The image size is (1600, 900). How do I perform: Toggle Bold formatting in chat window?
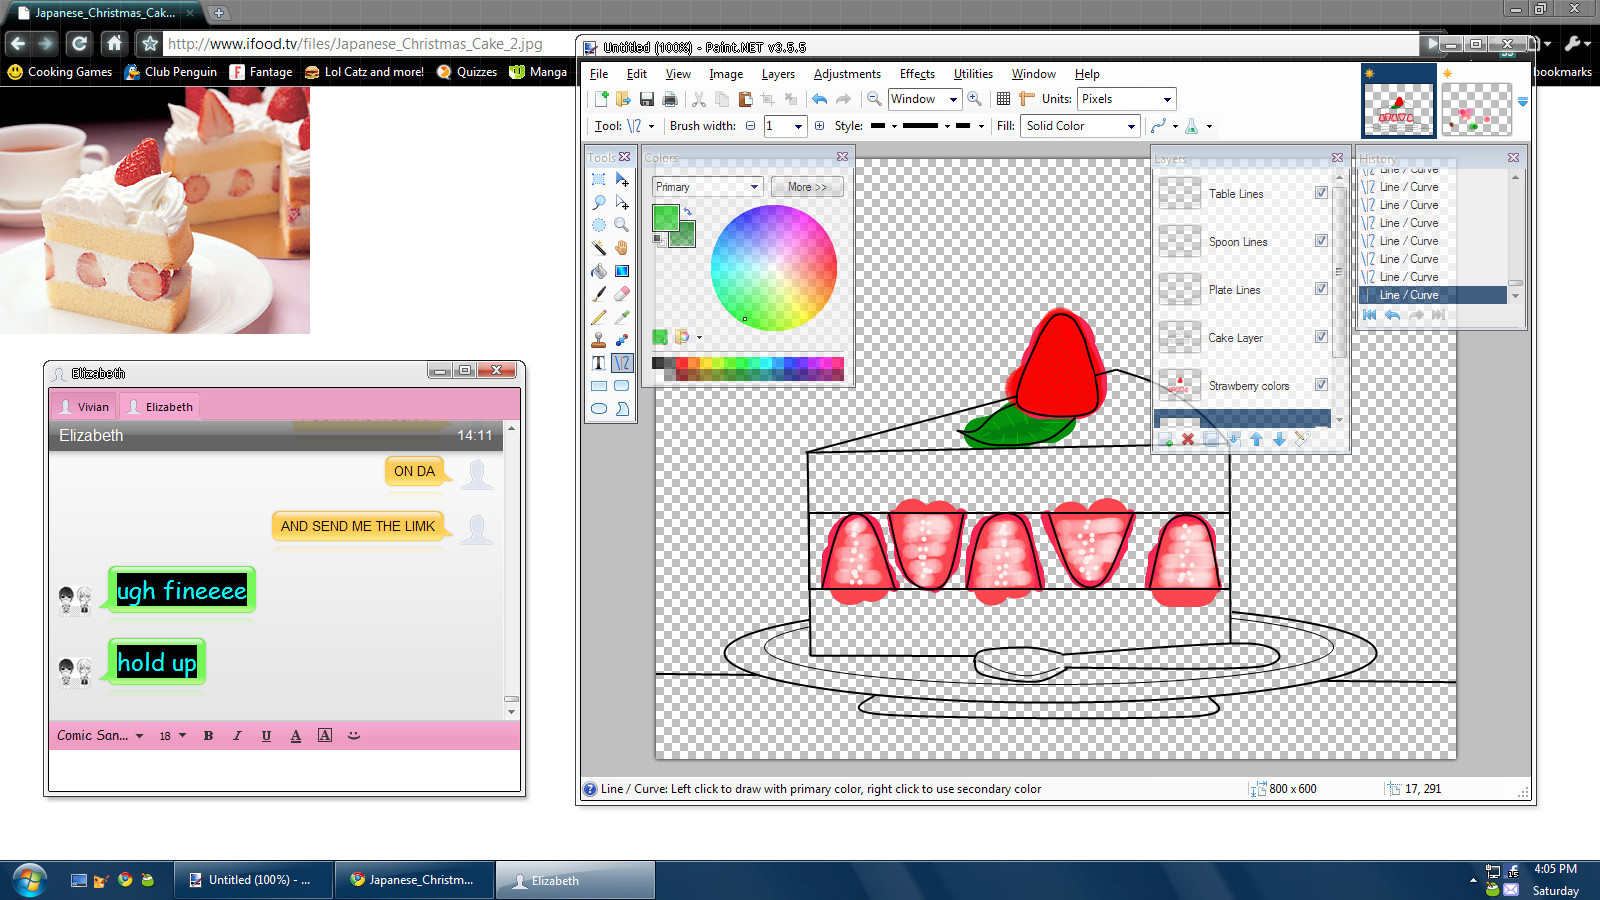pyautogui.click(x=208, y=736)
